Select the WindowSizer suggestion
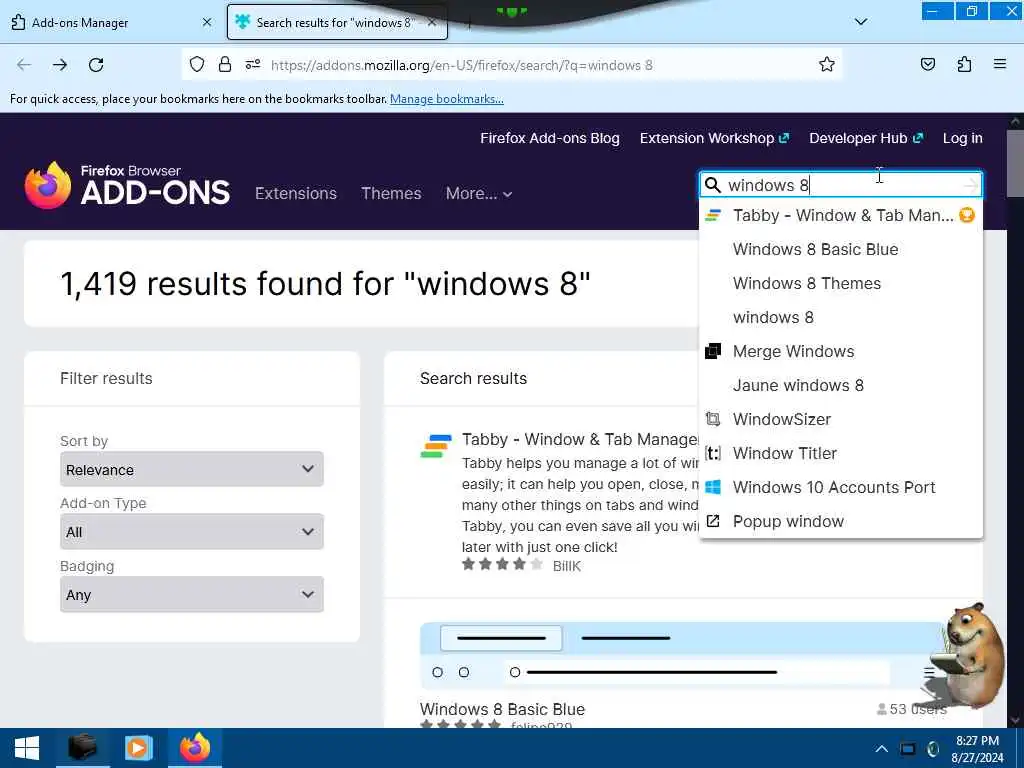Screen dimensions: 1024x768 (x=840, y=419)
